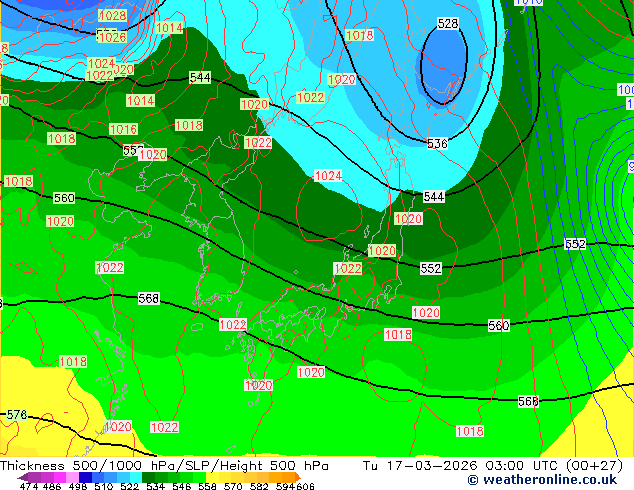Click legend value 498
Viewport: 634px width, 490px height.
[78, 487]
